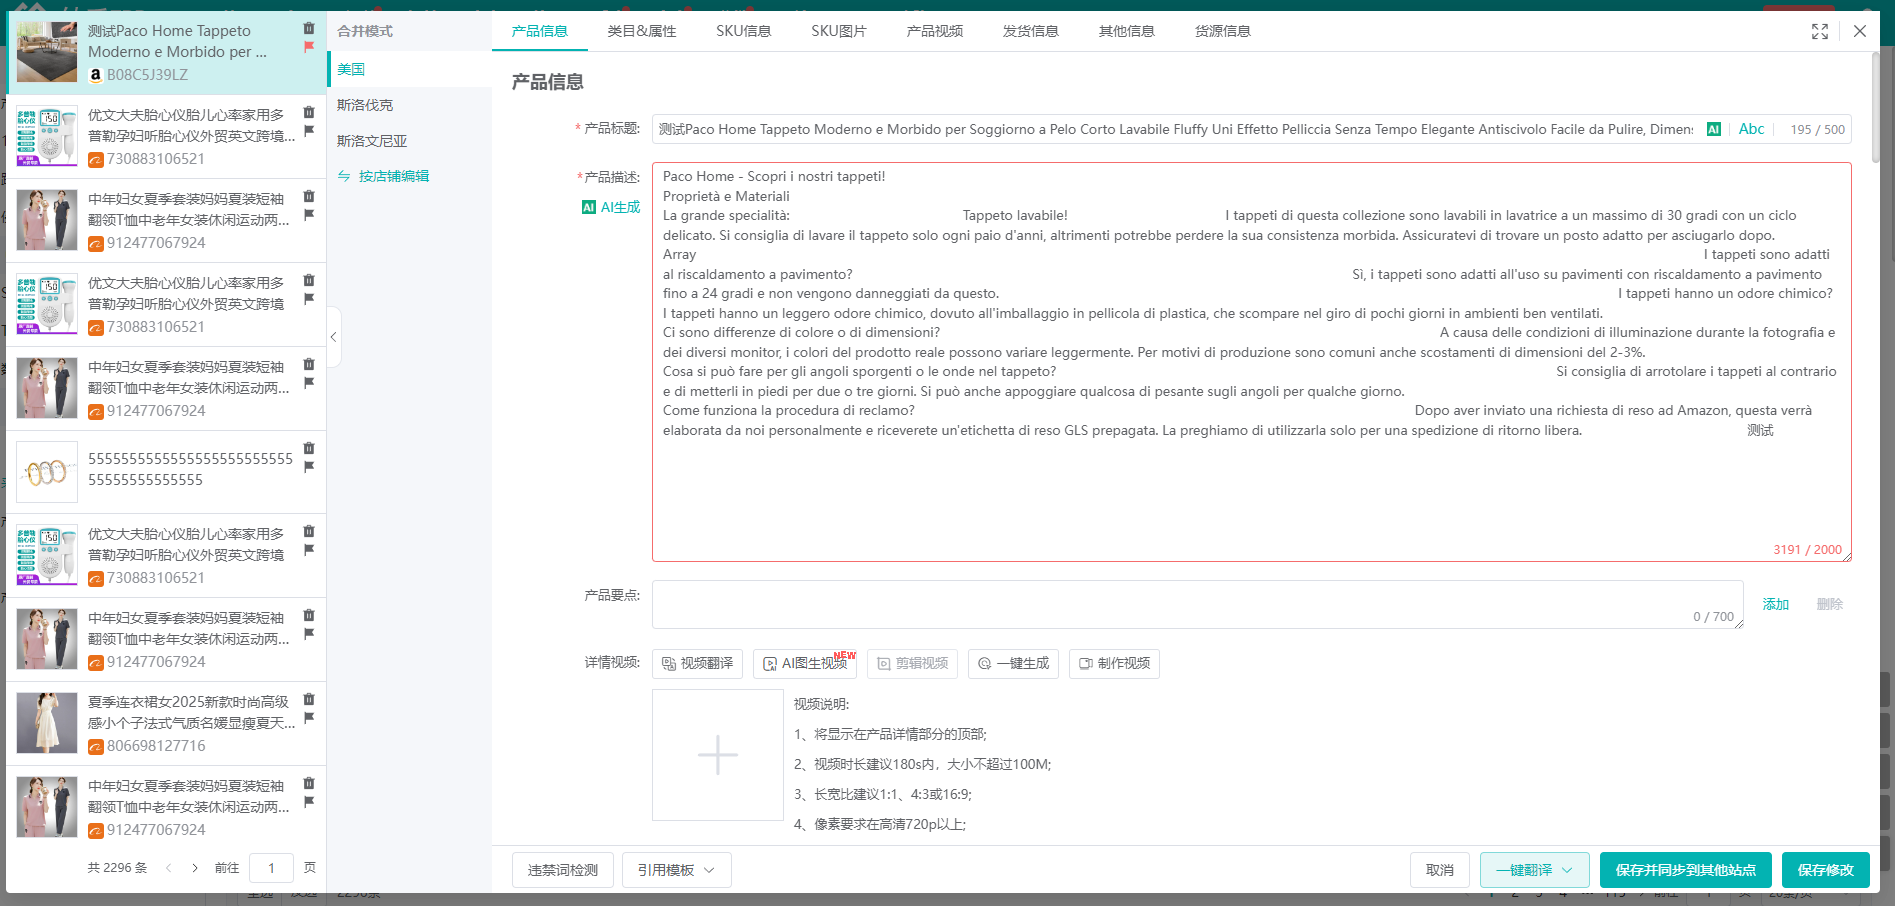
Task: Flag the 5555555 product row
Action: pos(309,466)
